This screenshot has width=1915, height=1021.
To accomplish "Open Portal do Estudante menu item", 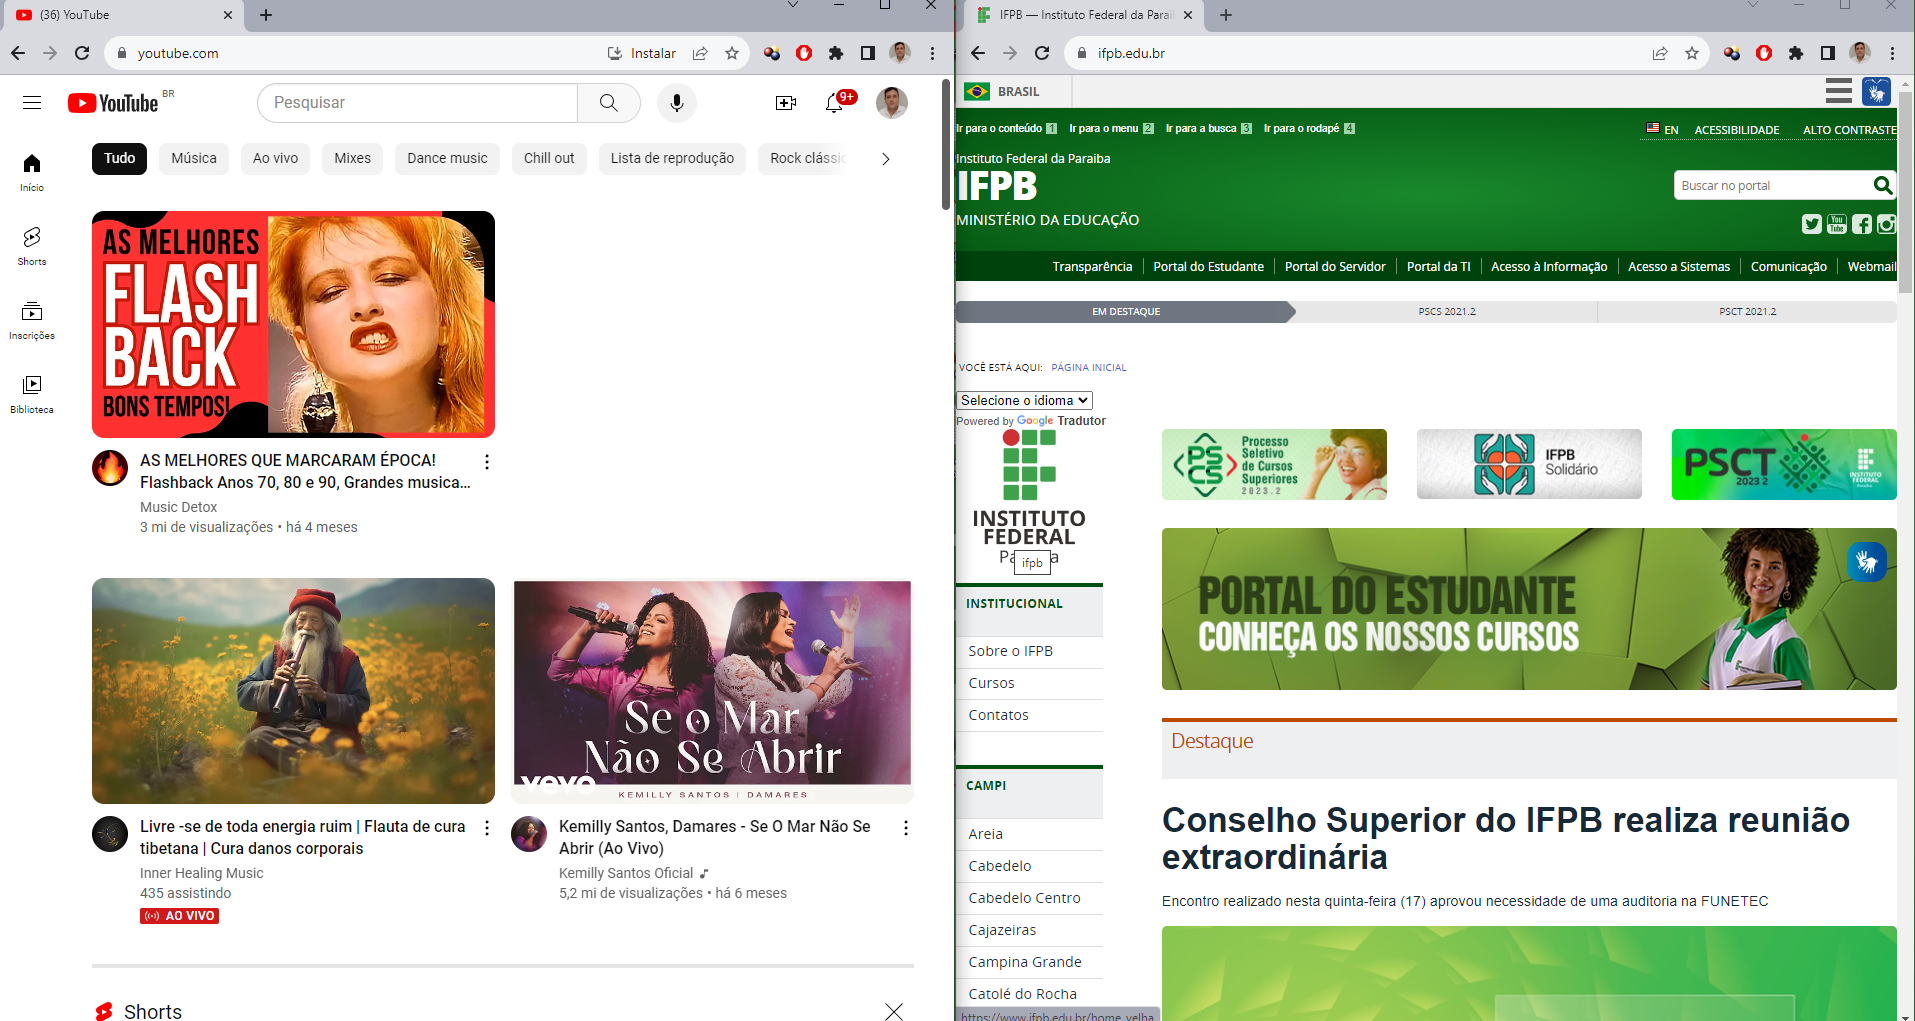I will [x=1208, y=267].
